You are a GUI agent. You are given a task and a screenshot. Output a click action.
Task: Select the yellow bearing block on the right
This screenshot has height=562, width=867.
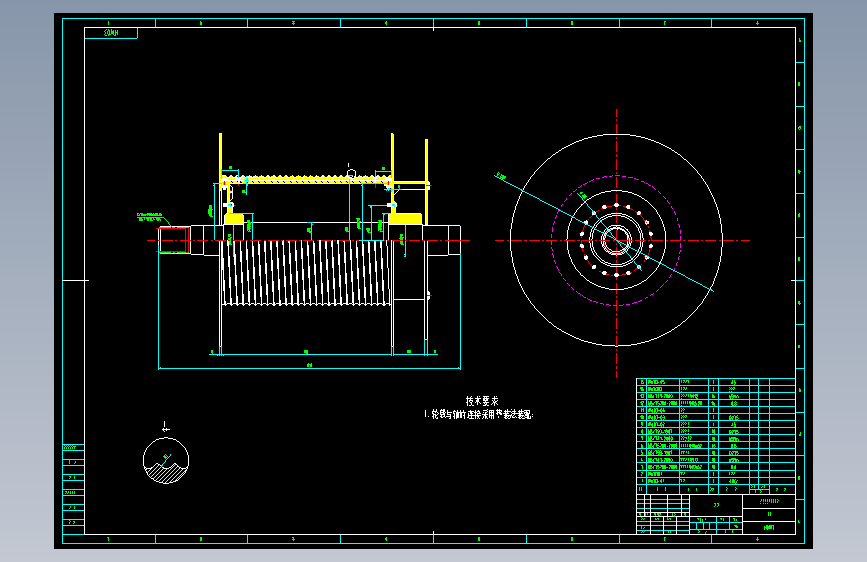[x=405, y=219]
